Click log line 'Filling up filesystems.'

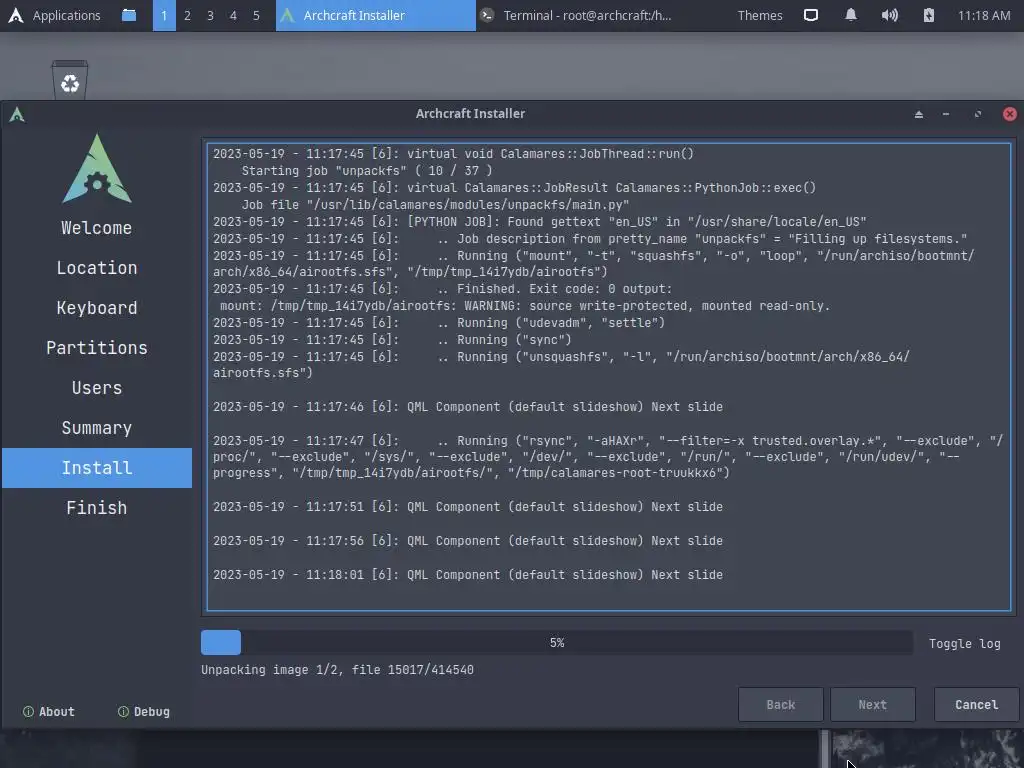(x=590, y=239)
